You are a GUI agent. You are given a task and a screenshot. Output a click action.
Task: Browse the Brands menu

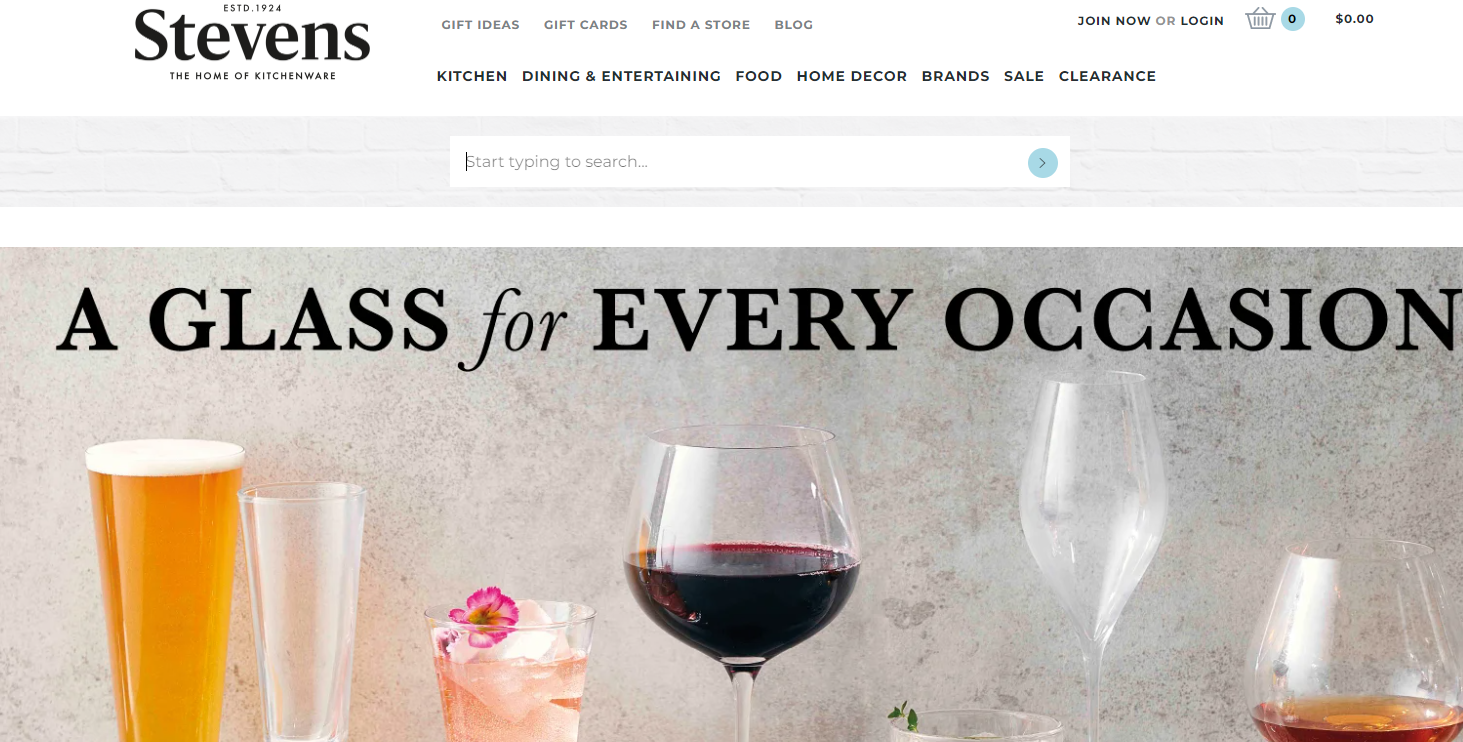coord(956,76)
